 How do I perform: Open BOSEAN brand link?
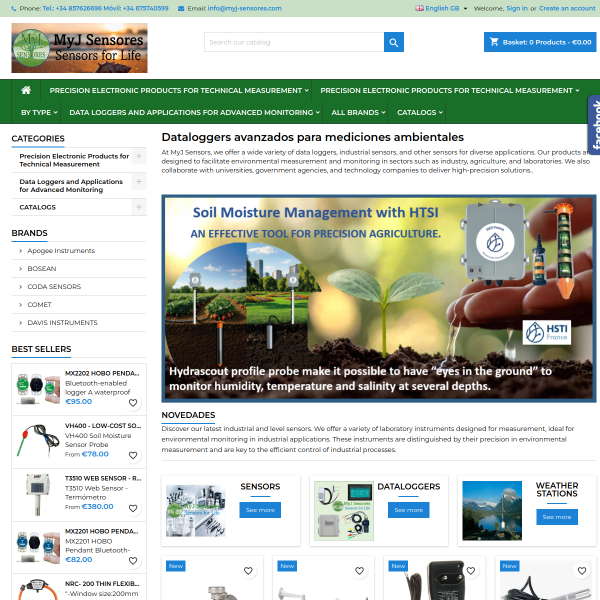pyautogui.click(x=42, y=269)
